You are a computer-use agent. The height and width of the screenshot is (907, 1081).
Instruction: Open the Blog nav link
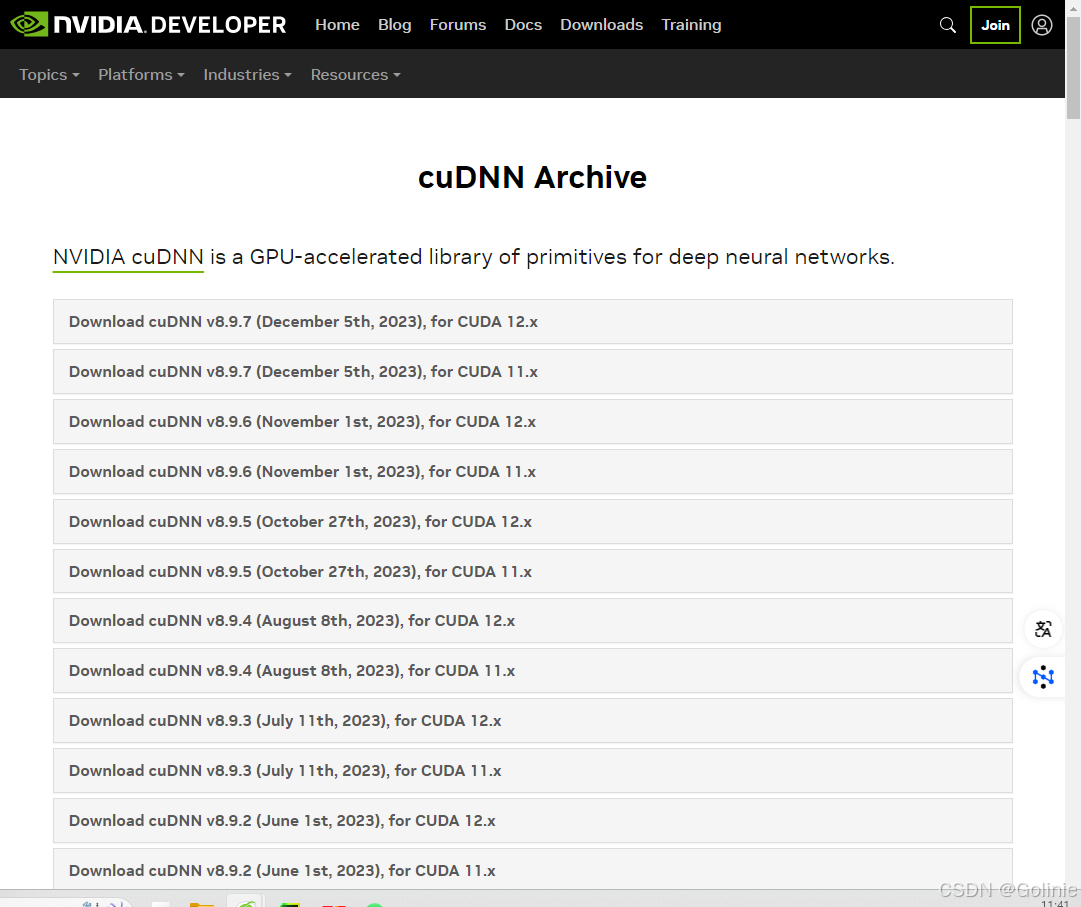394,25
